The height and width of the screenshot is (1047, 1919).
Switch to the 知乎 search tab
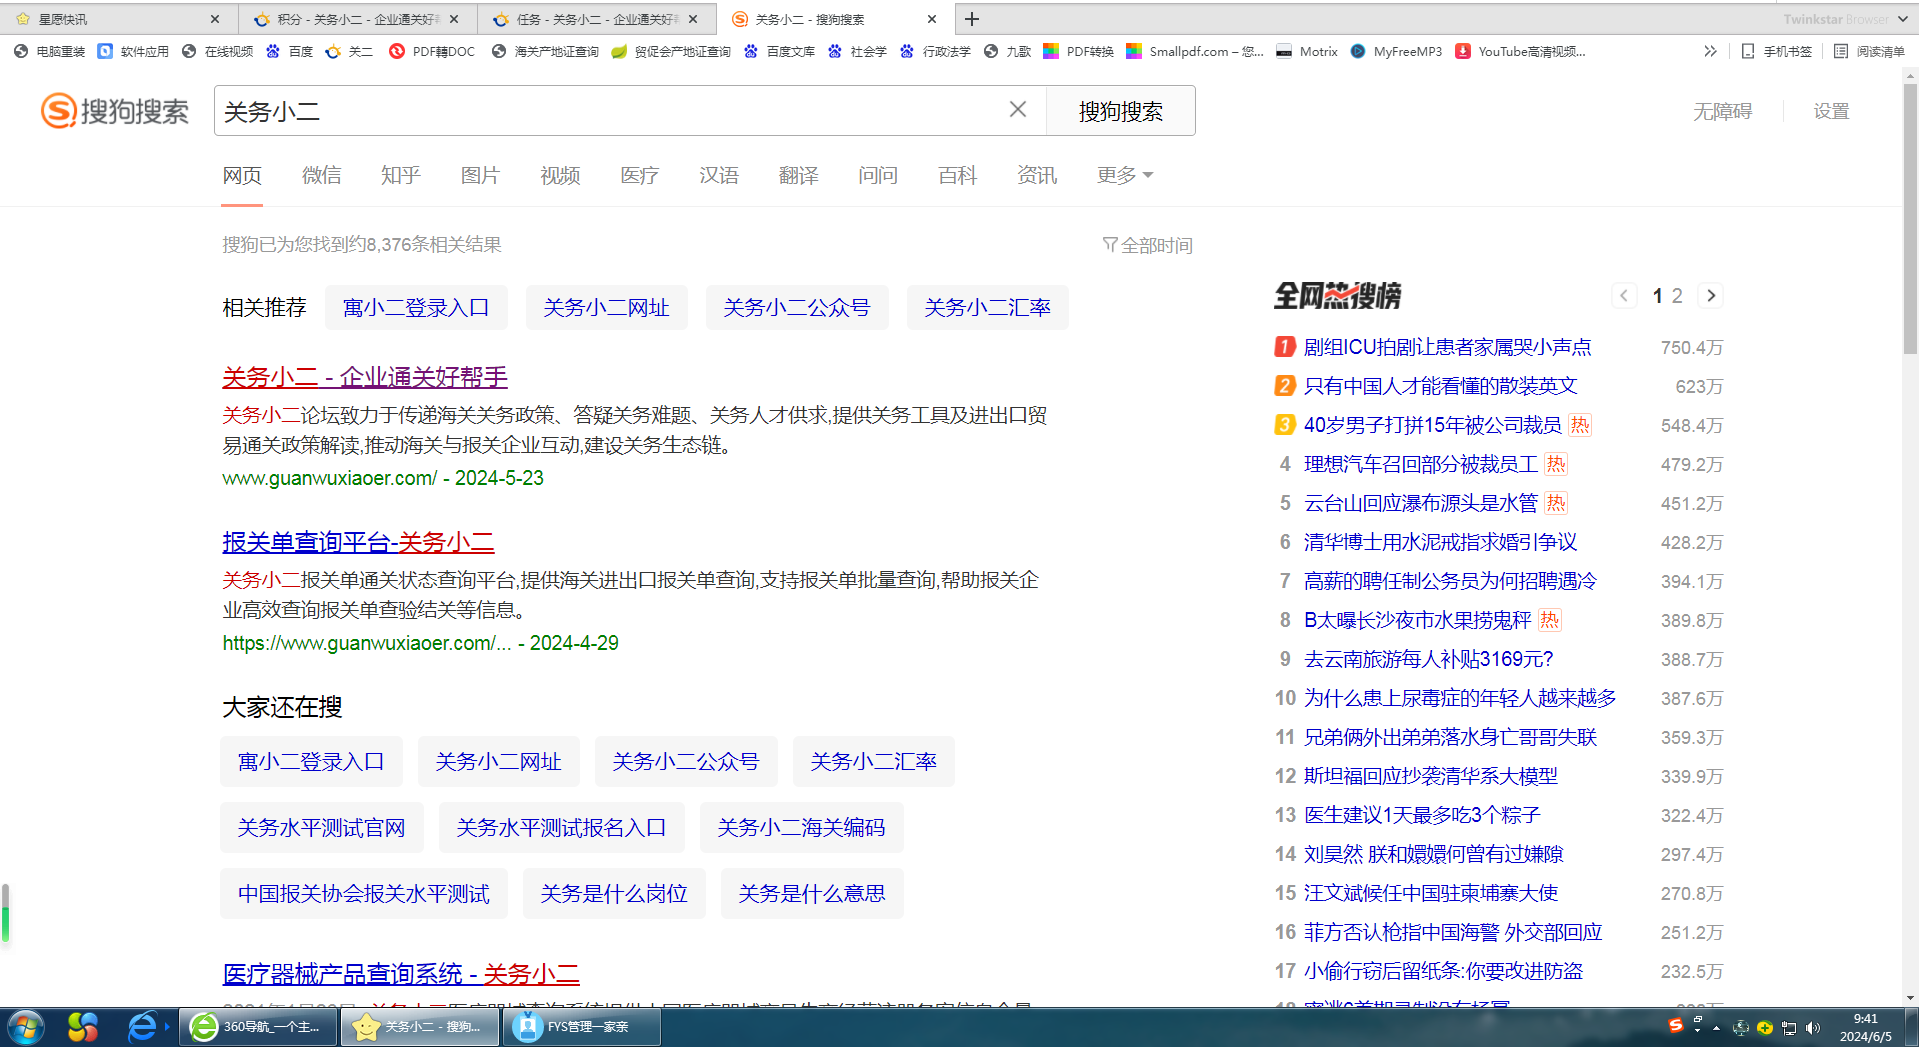pyautogui.click(x=401, y=175)
